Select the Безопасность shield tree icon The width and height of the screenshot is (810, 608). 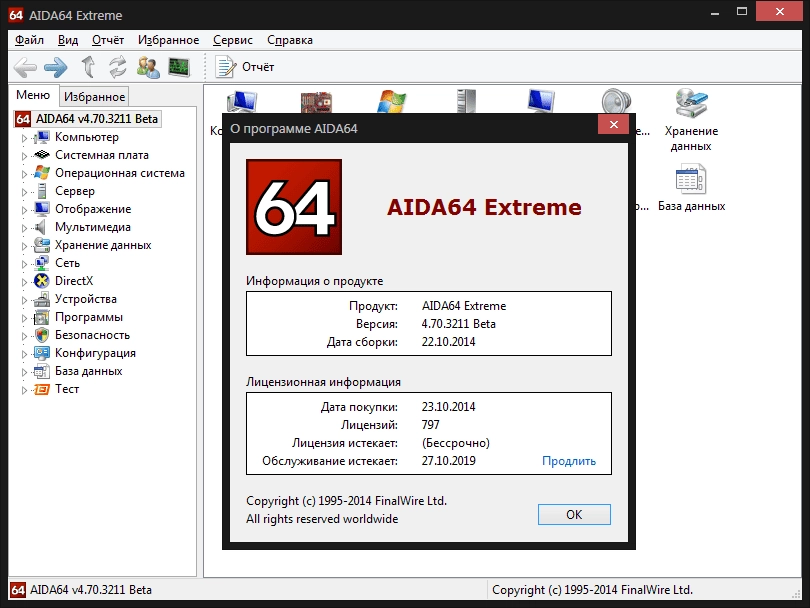[42, 335]
